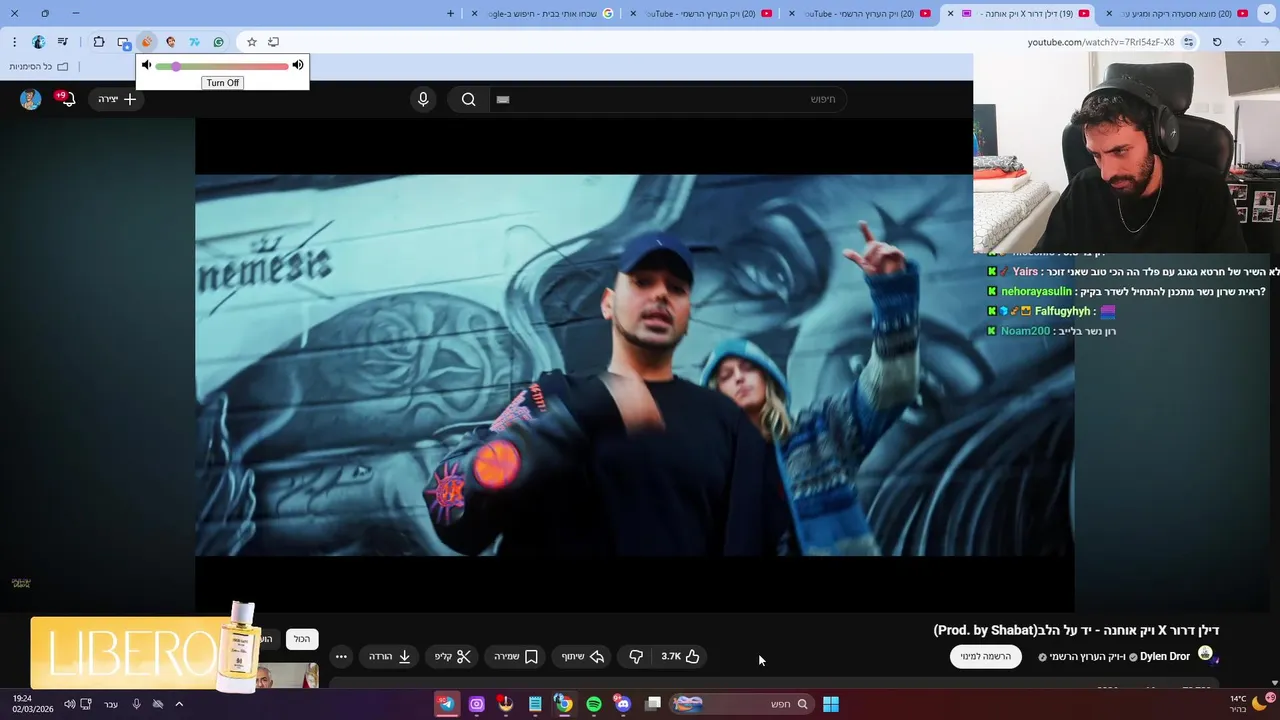This screenshot has width=1280, height=720.
Task: Open Chrome's three-dot menu
Action: (x=14, y=42)
